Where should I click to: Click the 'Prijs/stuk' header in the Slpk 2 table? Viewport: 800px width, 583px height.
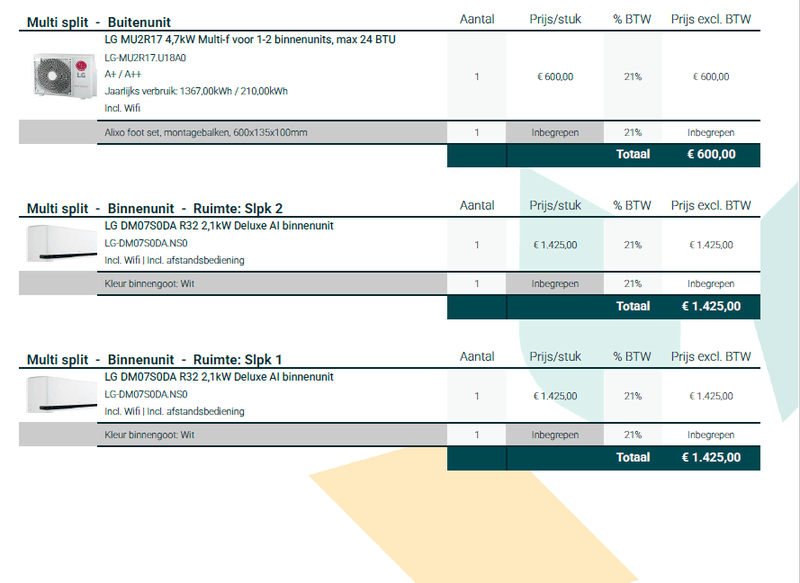tap(555, 206)
